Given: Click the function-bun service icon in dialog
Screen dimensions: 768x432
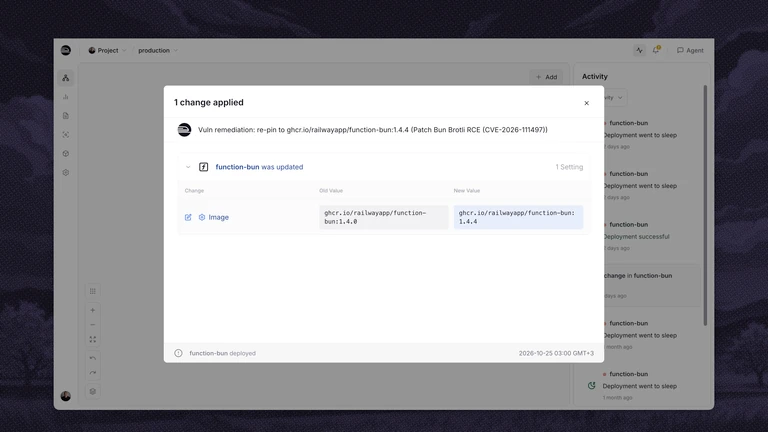Looking at the screenshot, I should (203, 167).
